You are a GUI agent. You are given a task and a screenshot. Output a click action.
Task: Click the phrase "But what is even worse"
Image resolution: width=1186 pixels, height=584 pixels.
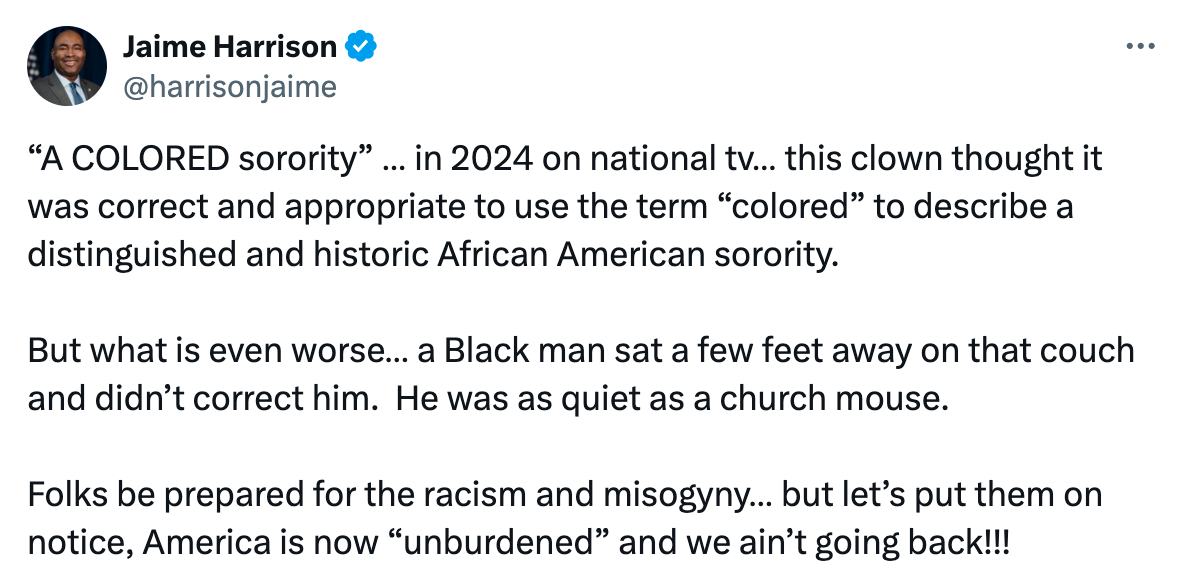[195, 350]
